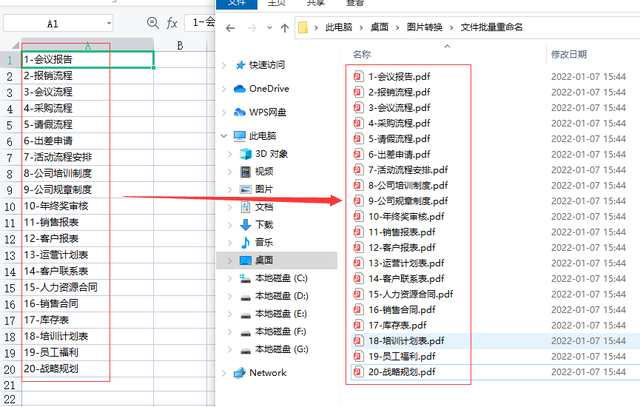The height and width of the screenshot is (407, 640).
Task: Click the fx insert function icon
Action: (x=172, y=22)
